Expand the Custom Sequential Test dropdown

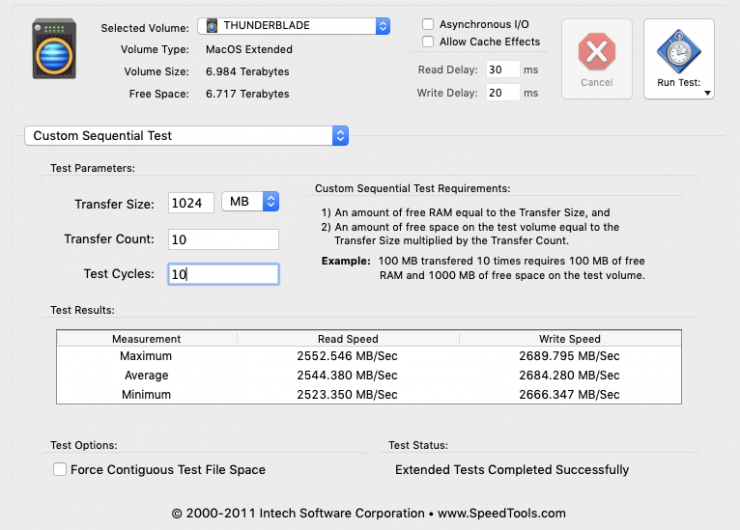(186, 135)
